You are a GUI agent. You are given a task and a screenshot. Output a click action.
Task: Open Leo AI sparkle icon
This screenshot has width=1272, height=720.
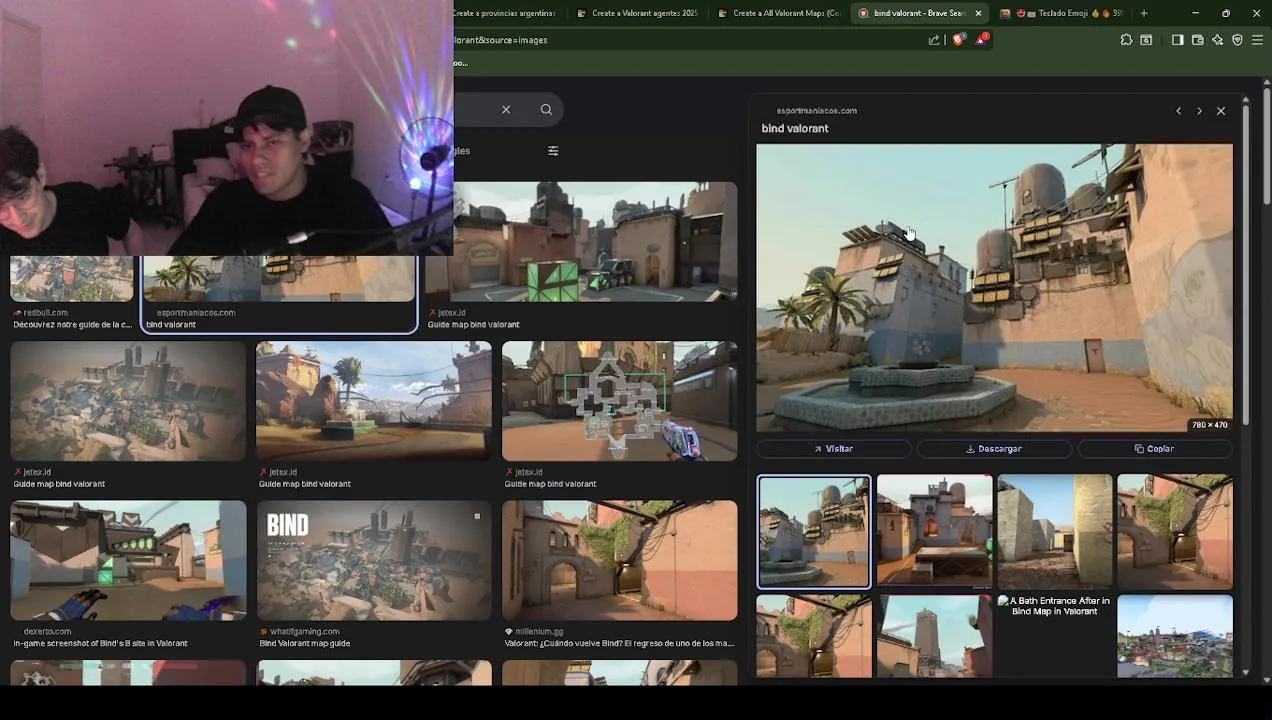pyautogui.click(x=1217, y=40)
